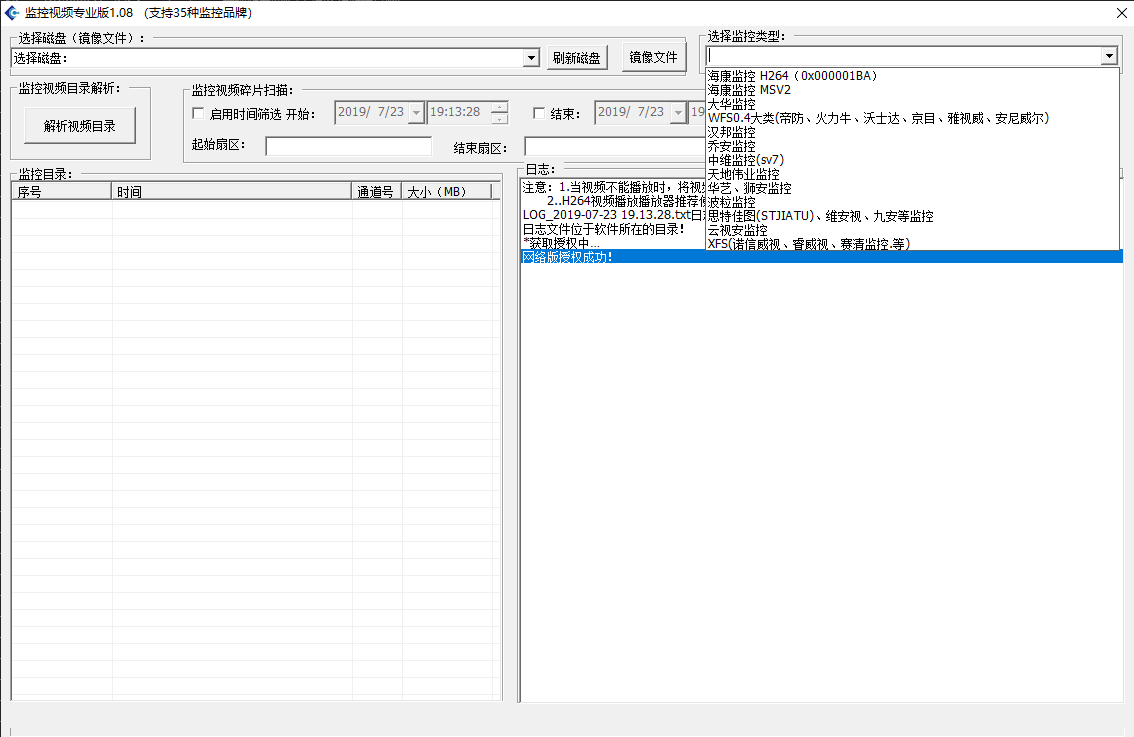Click the 解析视频目录 button
1134x737 pixels.
[80, 126]
